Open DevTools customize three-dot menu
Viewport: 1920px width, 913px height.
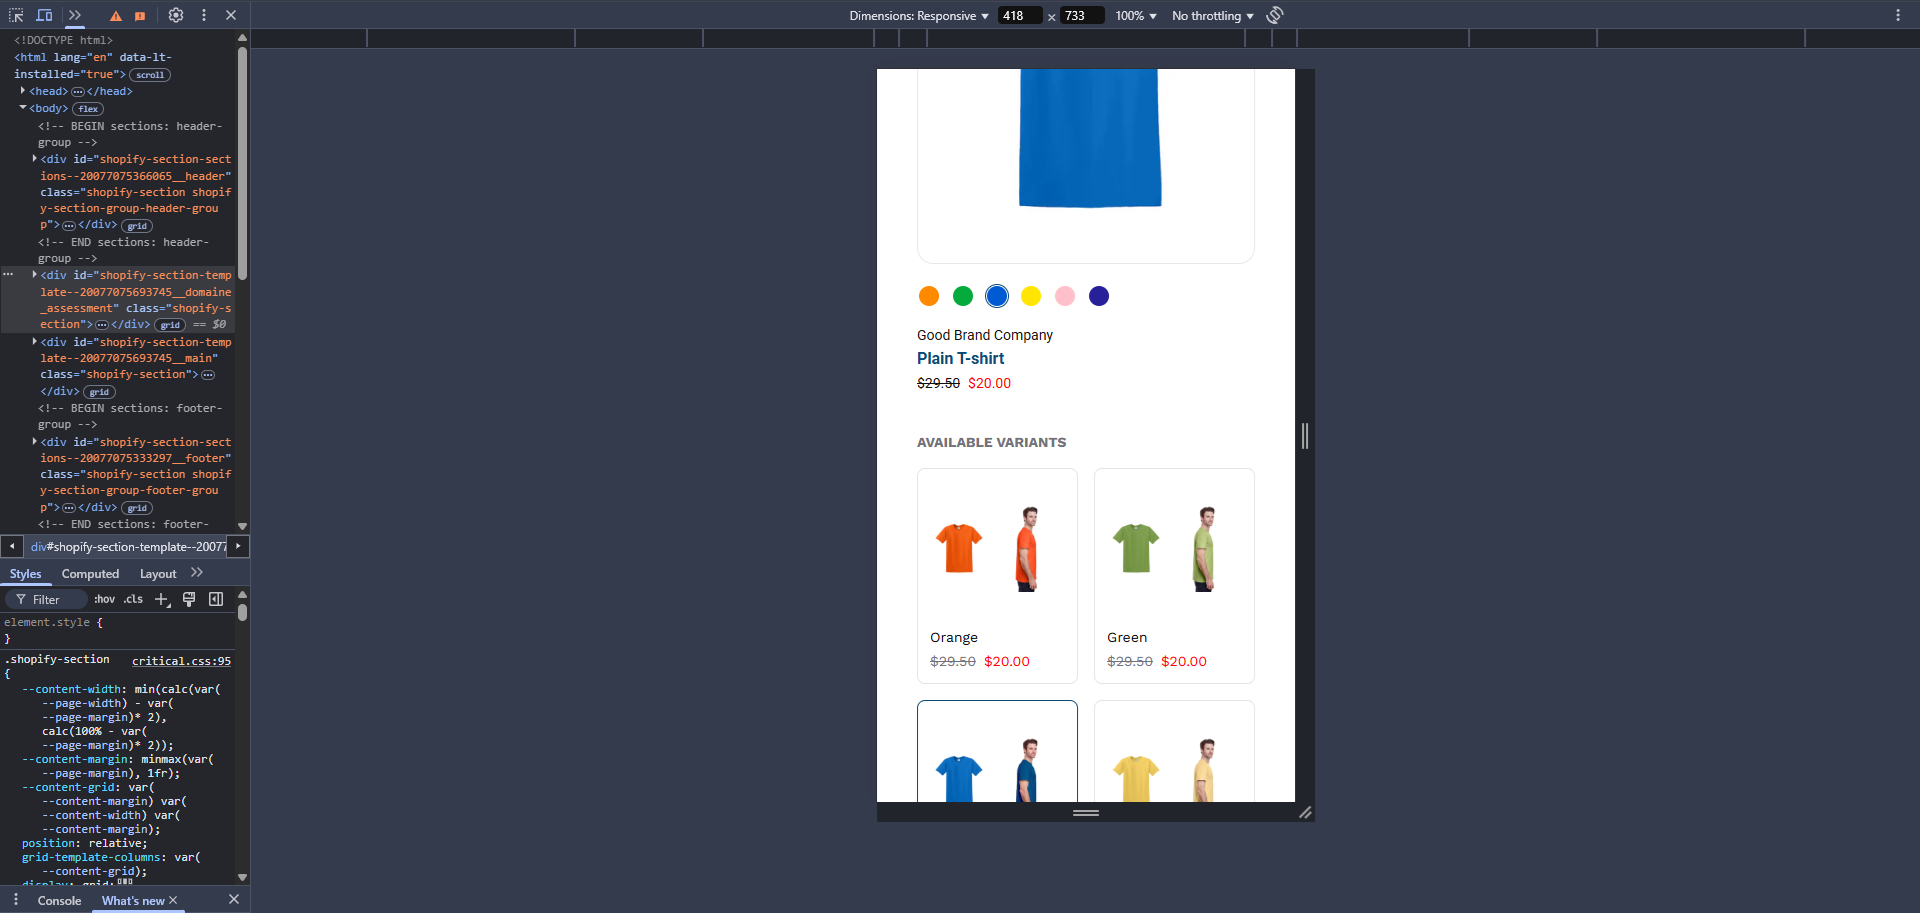[x=204, y=15]
